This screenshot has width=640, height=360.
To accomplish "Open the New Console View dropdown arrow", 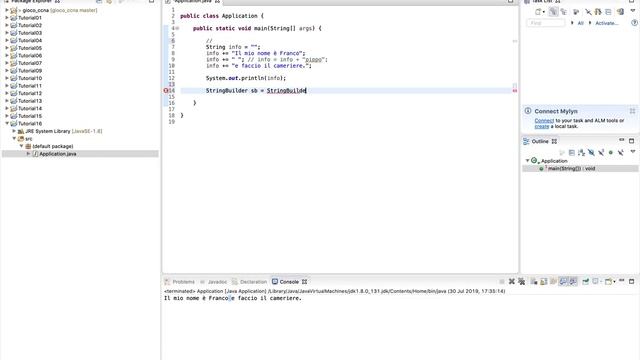I will (x=614, y=282).
